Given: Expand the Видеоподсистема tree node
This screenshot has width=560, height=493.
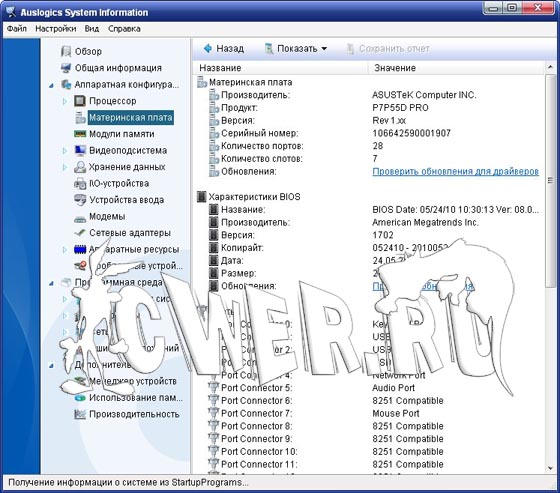Looking at the screenshot, I should click(x=65, y=151).
